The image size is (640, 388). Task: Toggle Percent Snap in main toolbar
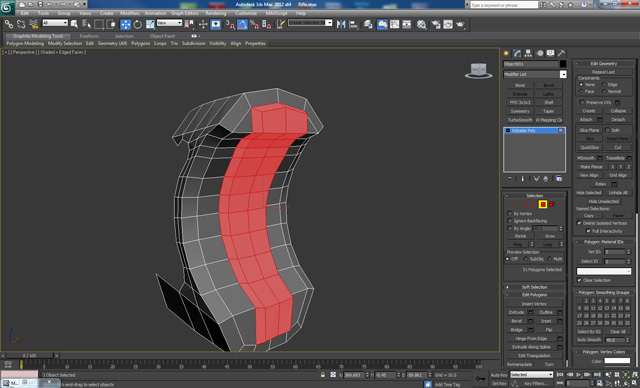254,24
